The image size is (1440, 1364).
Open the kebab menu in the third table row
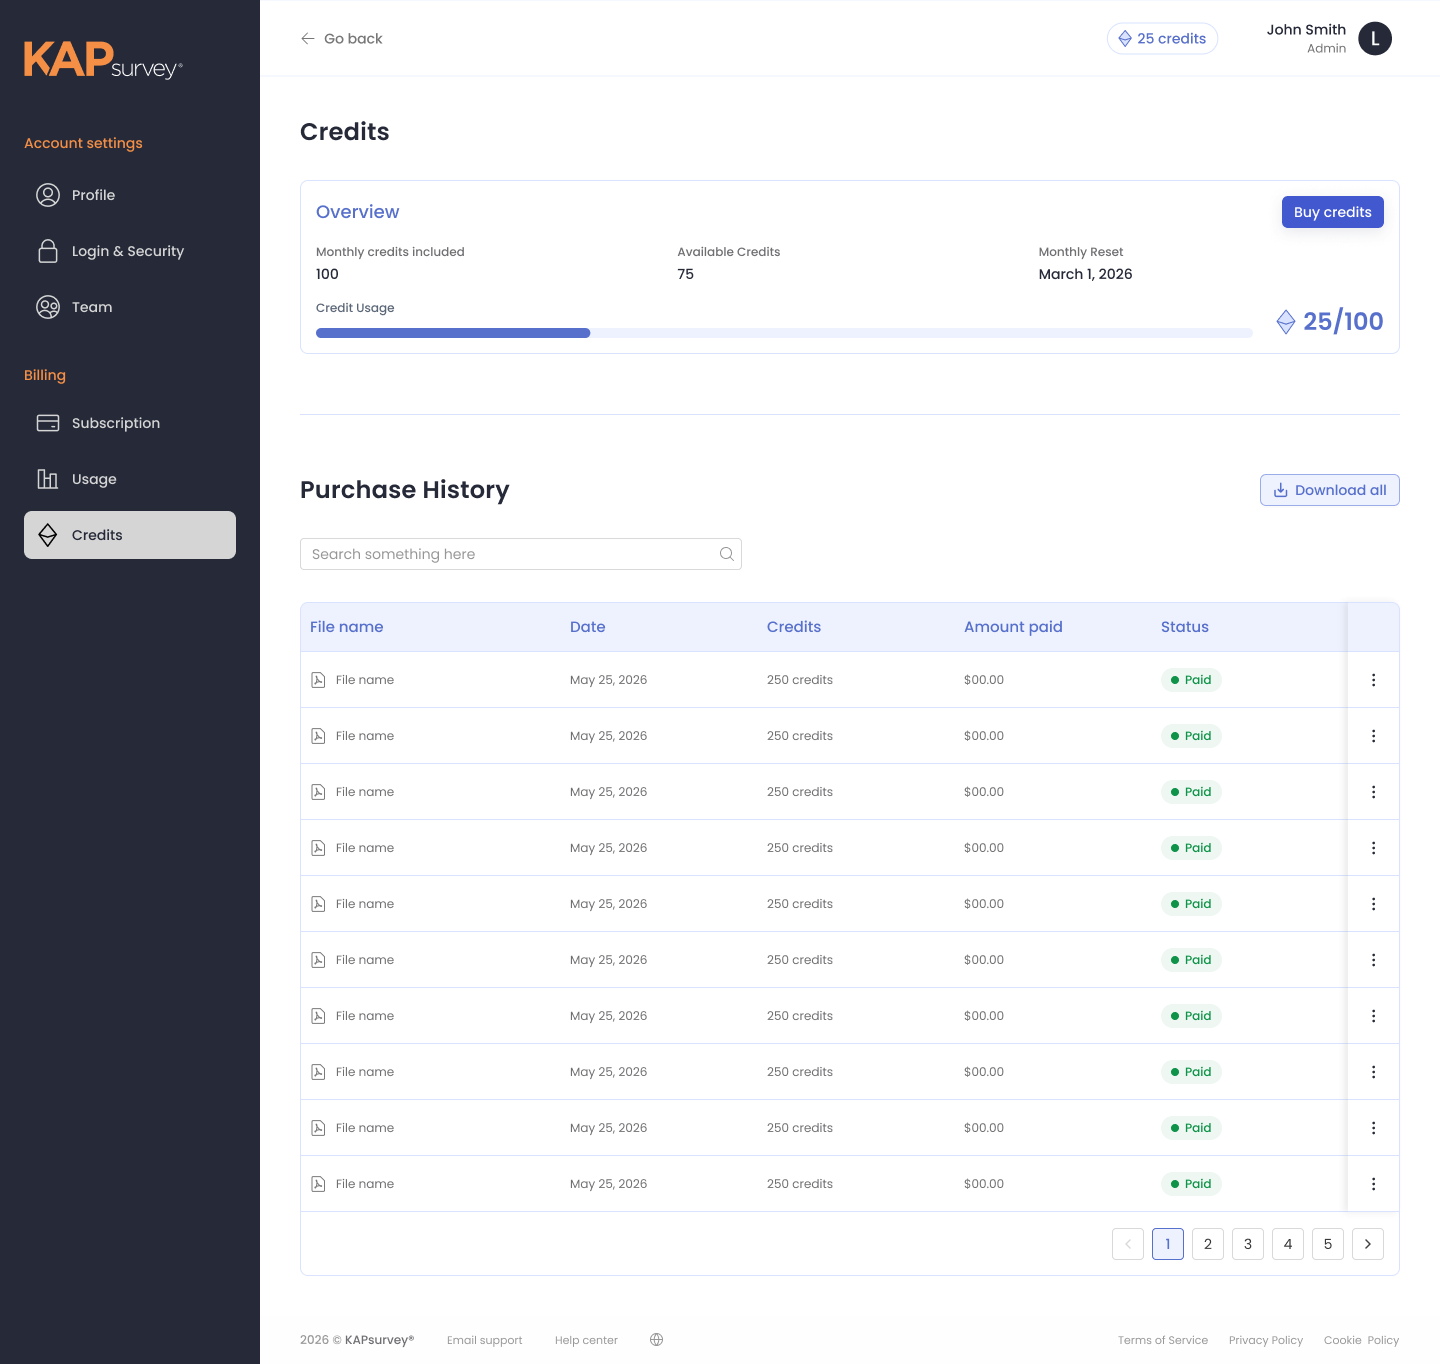pyautogui.click(x=1373, y=792)
